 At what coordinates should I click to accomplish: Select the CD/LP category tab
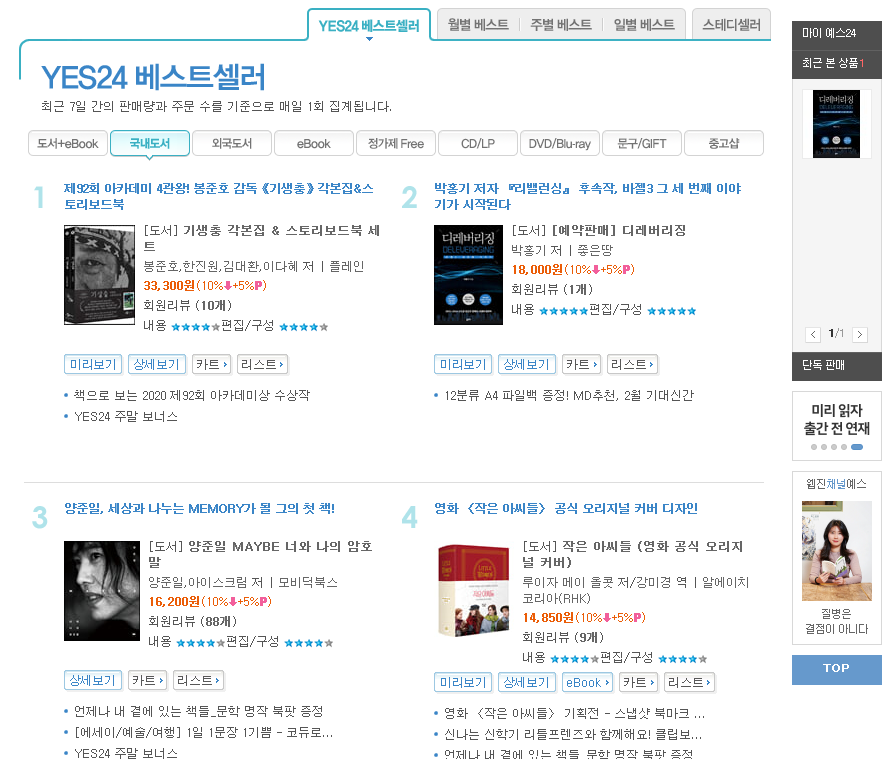(477, 143)
